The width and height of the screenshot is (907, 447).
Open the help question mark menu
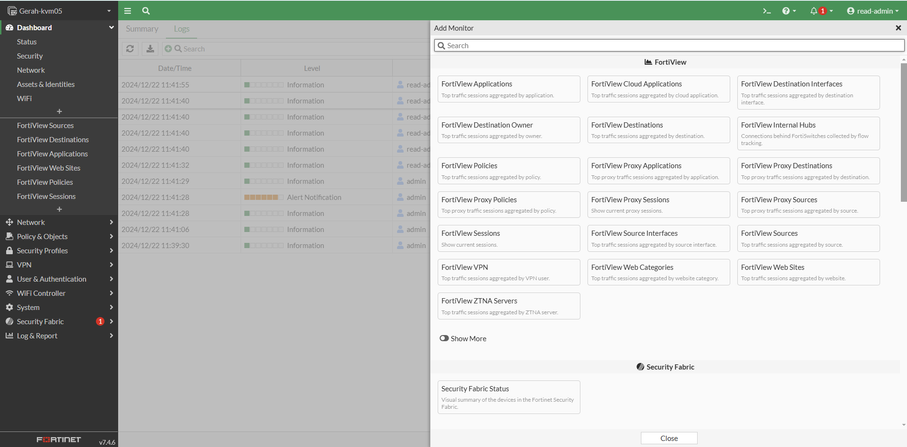pyautogui.click(x=789, y=11)
